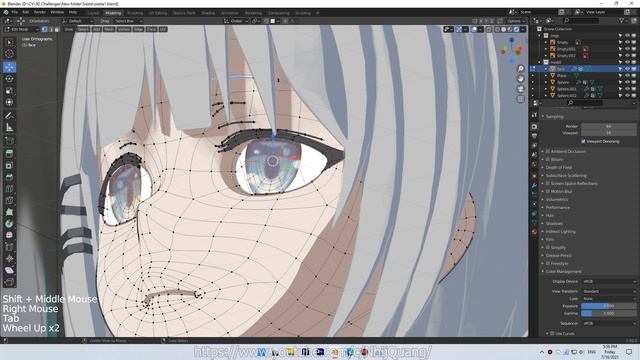Toggle X-ray view in viewport header
Image resolution: width=640 pixels, height=360 pixels.
[x=489, y=29]
